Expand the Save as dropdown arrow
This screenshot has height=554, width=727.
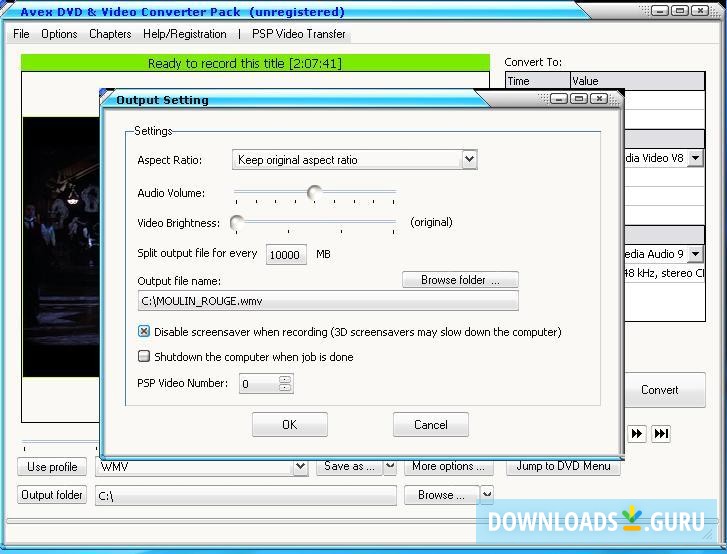point(390,466)
